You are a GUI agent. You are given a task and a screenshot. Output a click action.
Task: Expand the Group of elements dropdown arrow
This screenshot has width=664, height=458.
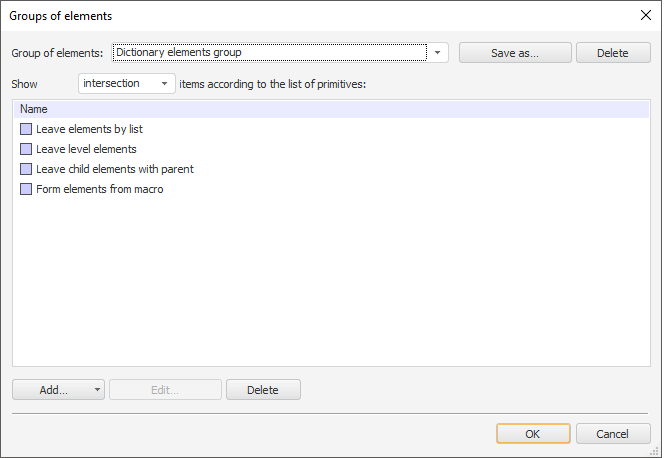point(438,53)
